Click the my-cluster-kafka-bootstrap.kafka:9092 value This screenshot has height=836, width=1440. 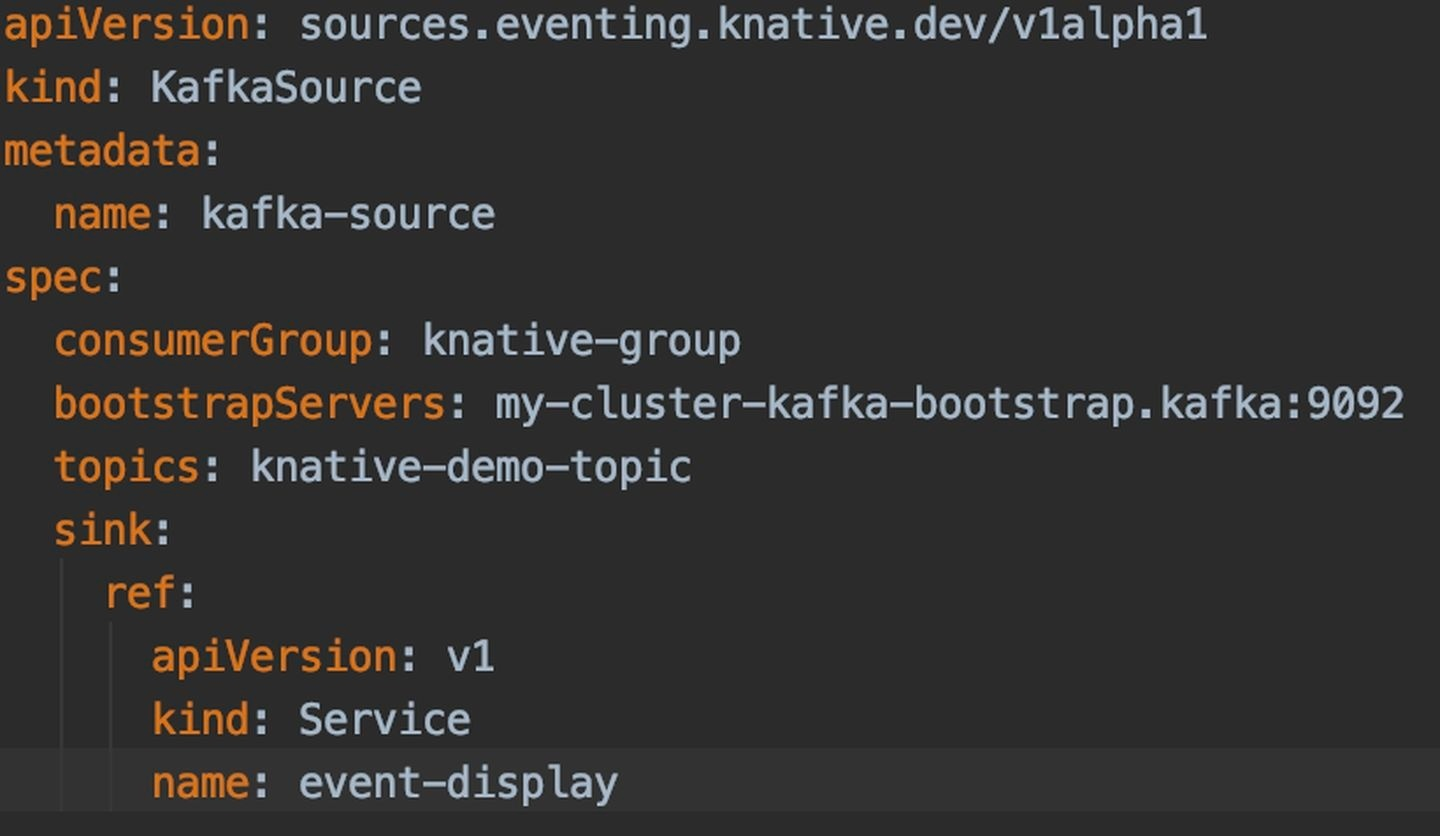pos(949,405)
